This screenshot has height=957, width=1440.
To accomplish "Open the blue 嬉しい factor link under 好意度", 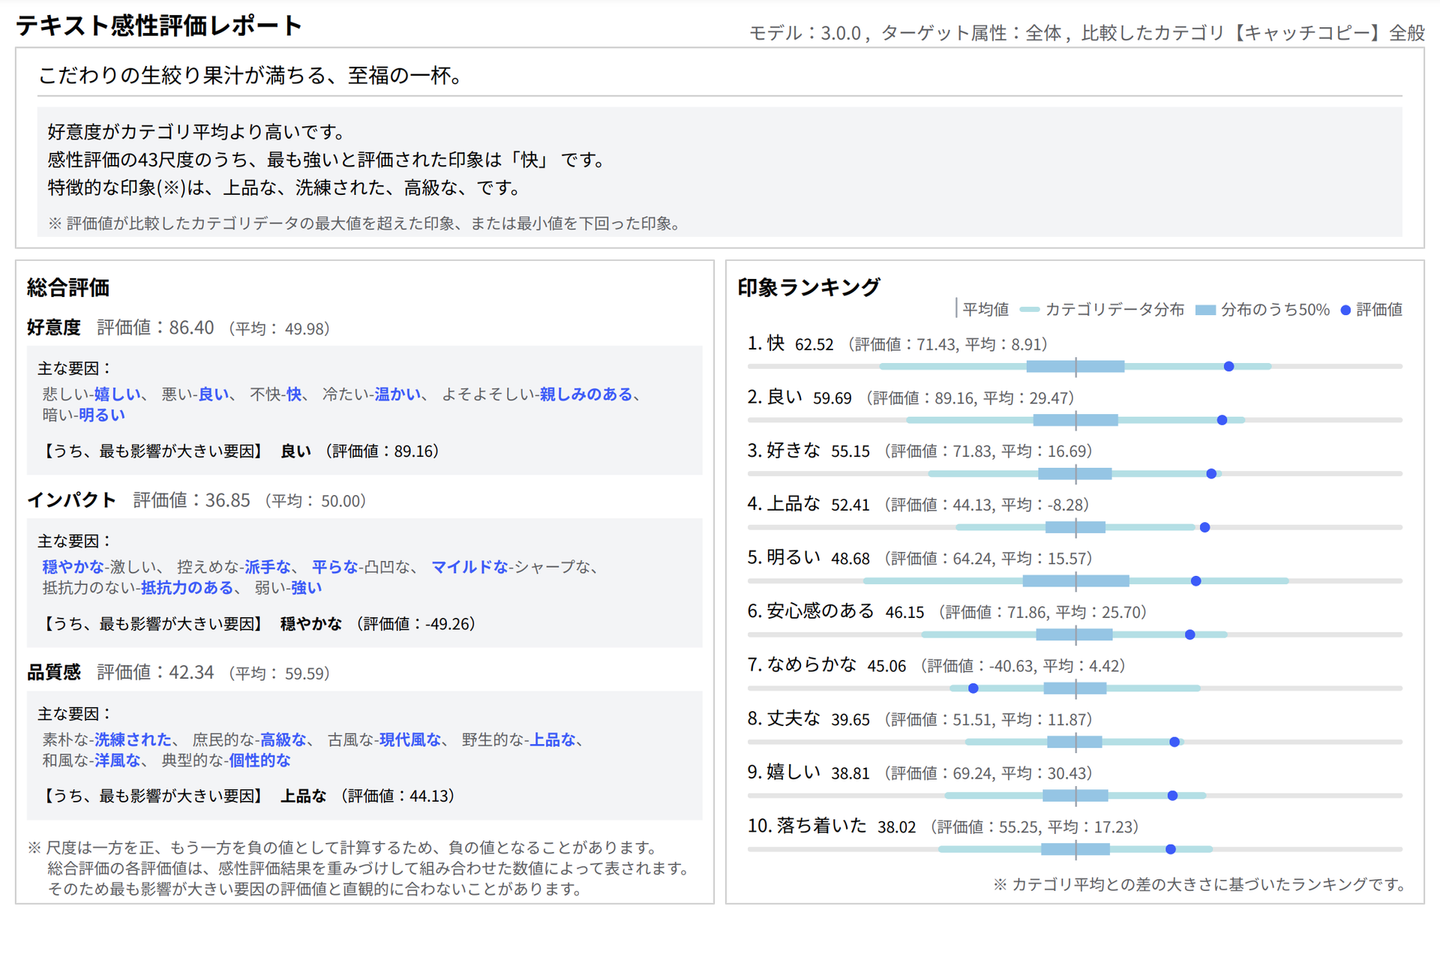I will pyautogui.click(x=118, y=394).
